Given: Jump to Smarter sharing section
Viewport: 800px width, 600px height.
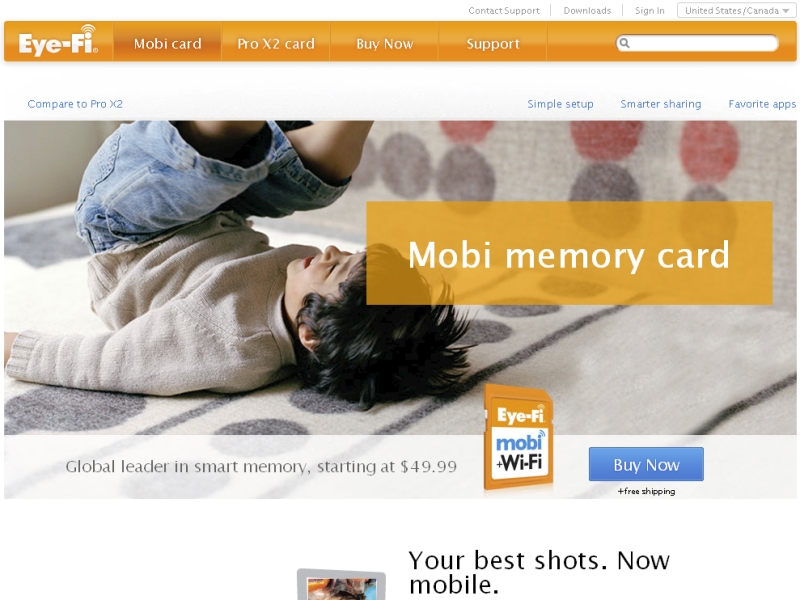Looking at the screenshot, I should click(661, 104).
